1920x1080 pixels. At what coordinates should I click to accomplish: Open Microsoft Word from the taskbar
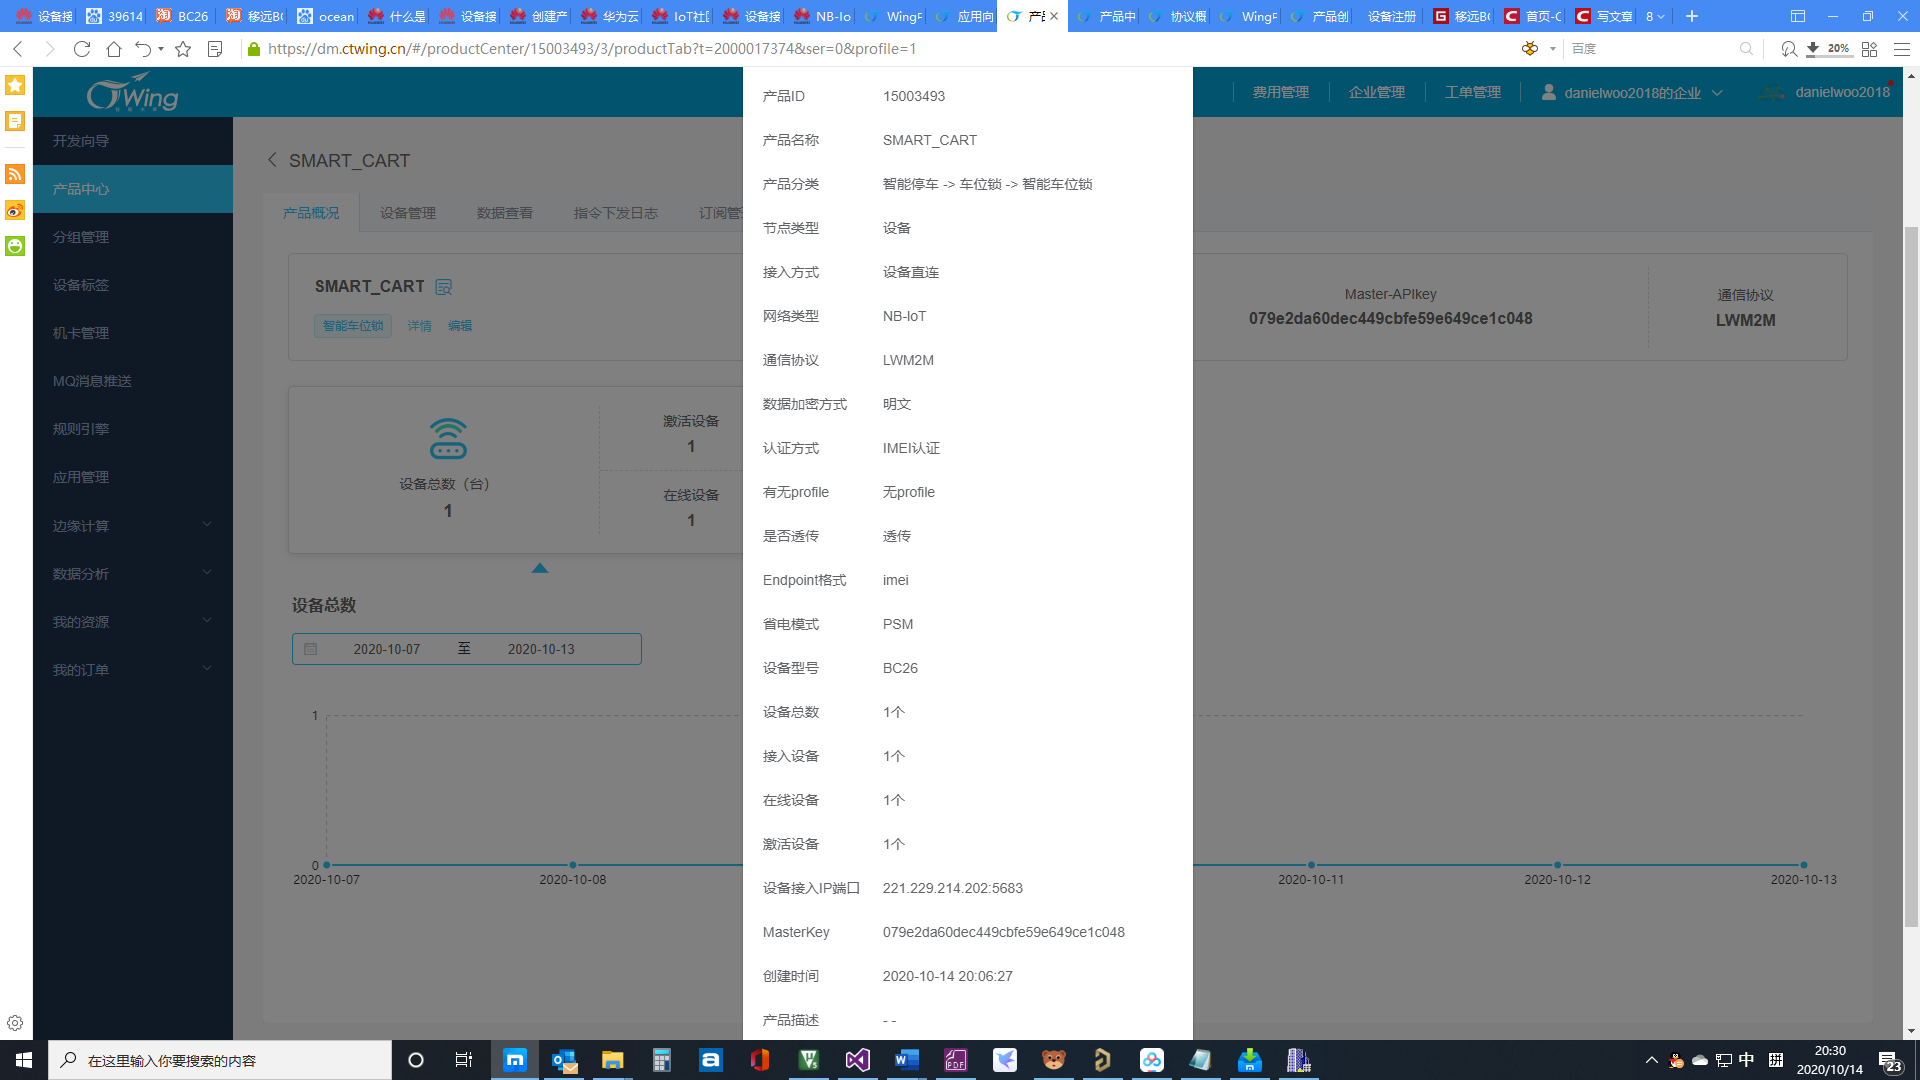tap(906, 1059)
